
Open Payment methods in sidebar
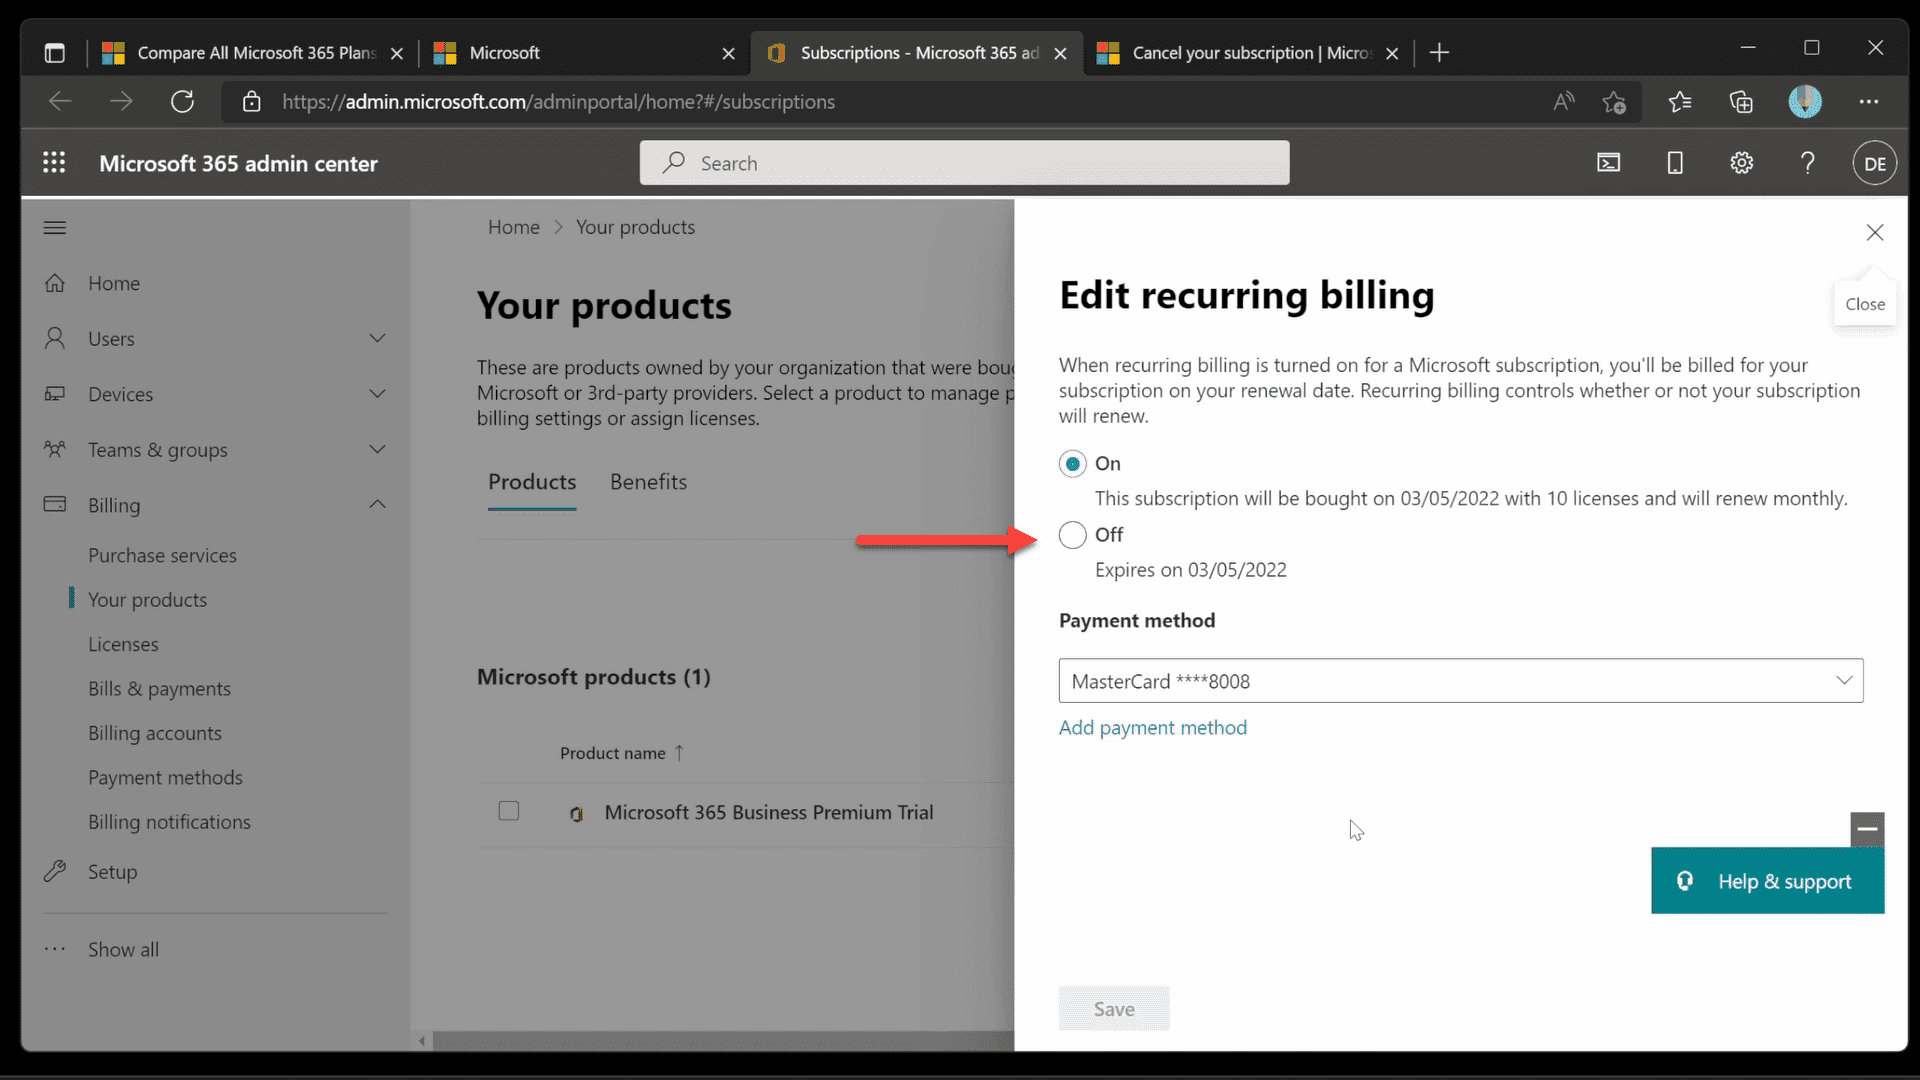coord(165,777)
